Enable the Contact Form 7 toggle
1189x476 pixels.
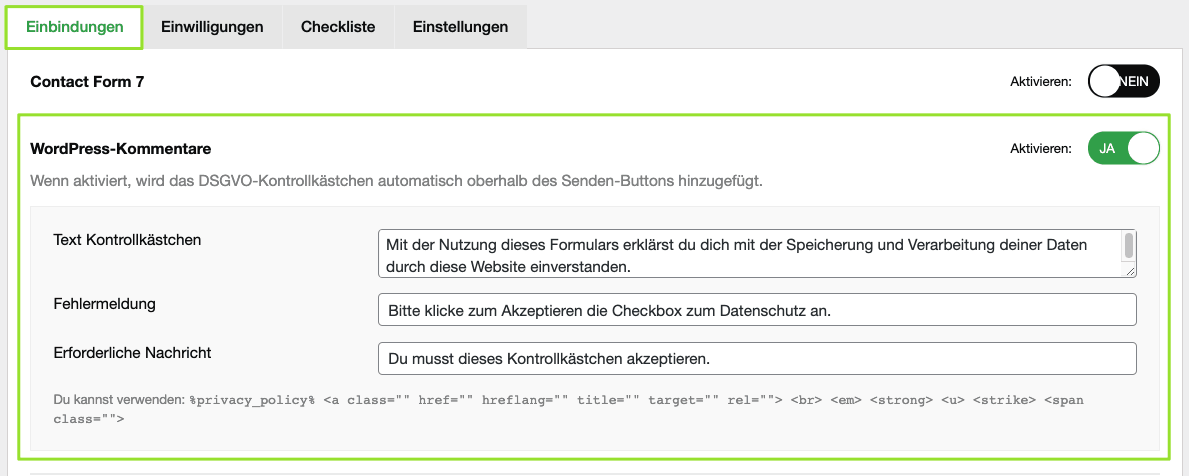(1123, 81)
